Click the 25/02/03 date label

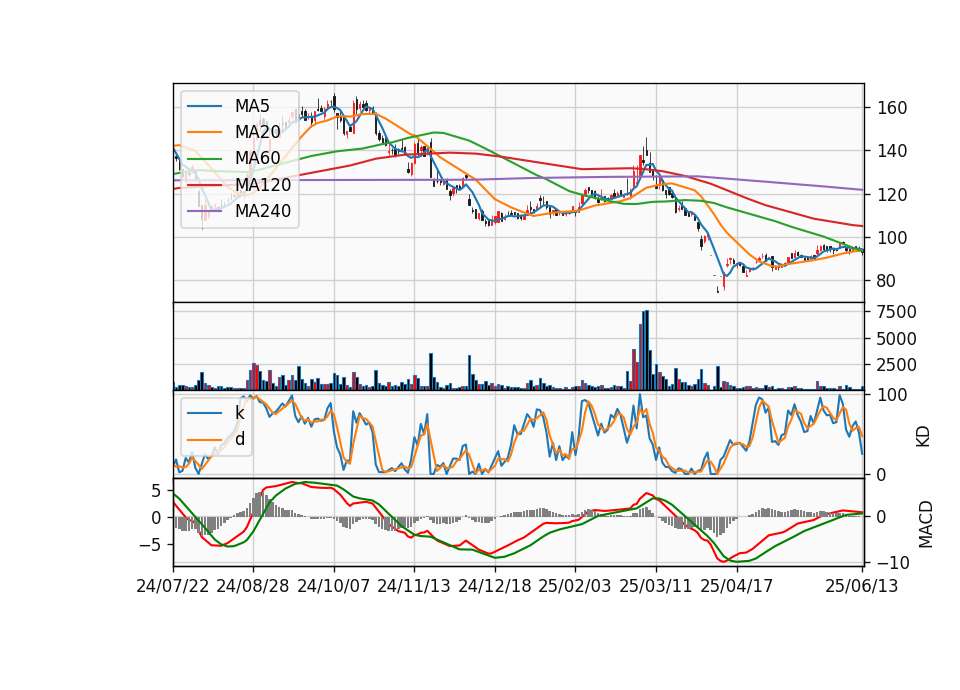(x=575, y=586)
